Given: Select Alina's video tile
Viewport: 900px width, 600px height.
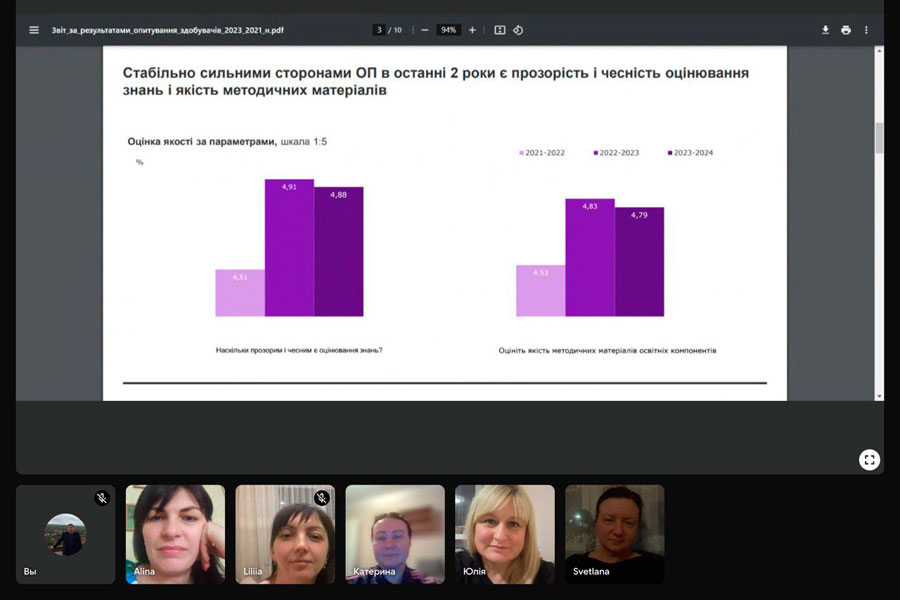Looking at the screenshot, I should [175, 534].
